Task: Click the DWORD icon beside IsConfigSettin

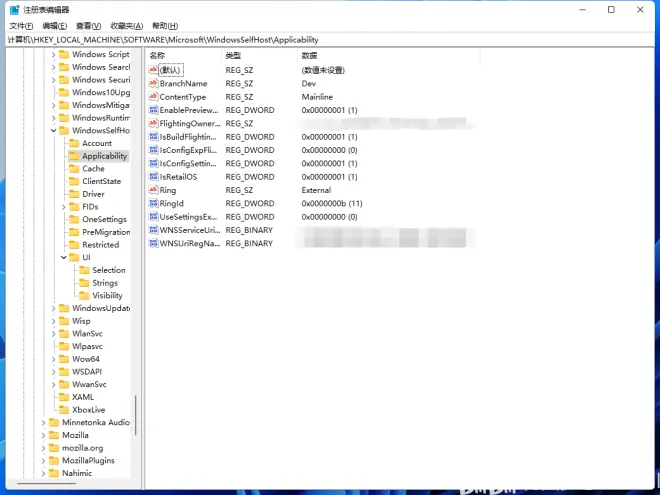Action: point(153,163)
